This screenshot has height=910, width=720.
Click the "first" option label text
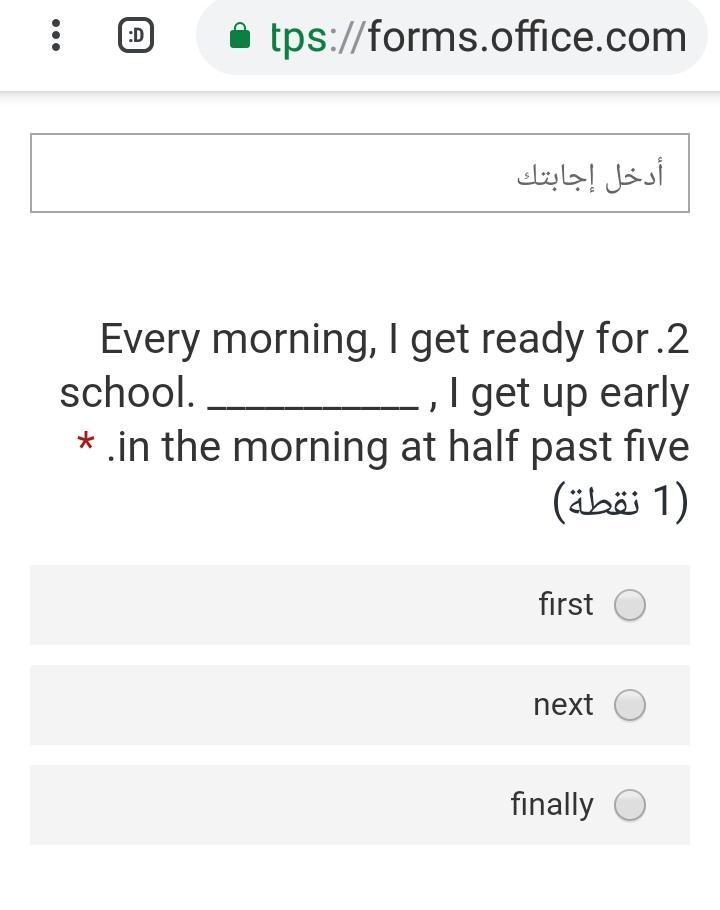566,604
